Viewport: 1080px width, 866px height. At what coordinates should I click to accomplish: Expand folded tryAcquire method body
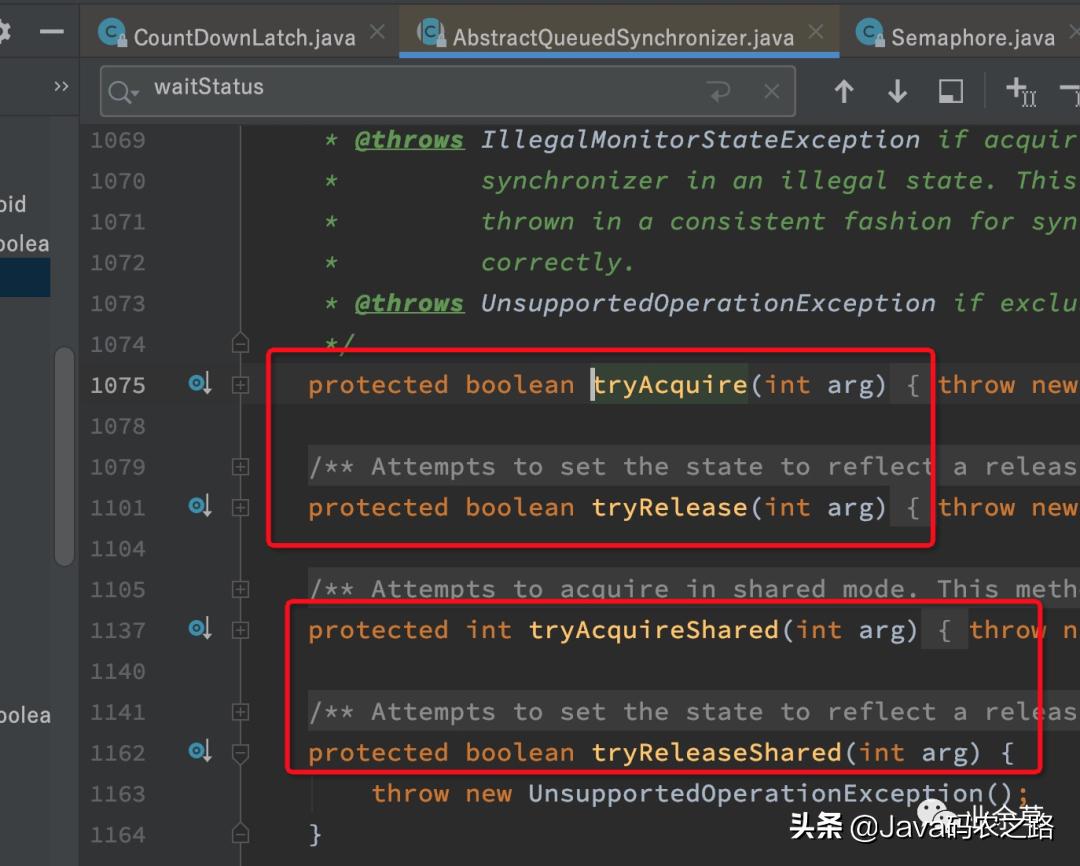[x=240, y=384]
